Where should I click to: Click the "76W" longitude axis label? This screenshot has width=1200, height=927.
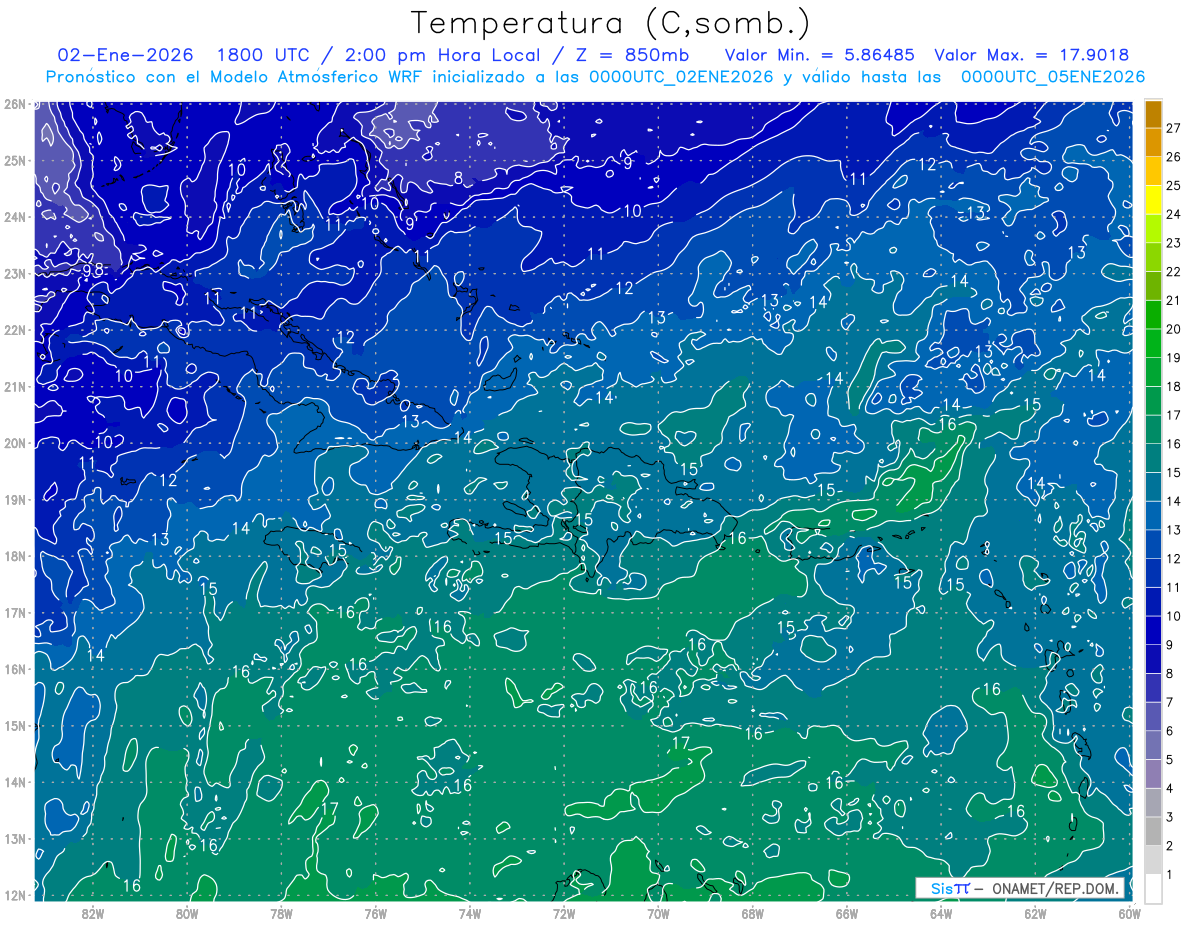point(375,912)
